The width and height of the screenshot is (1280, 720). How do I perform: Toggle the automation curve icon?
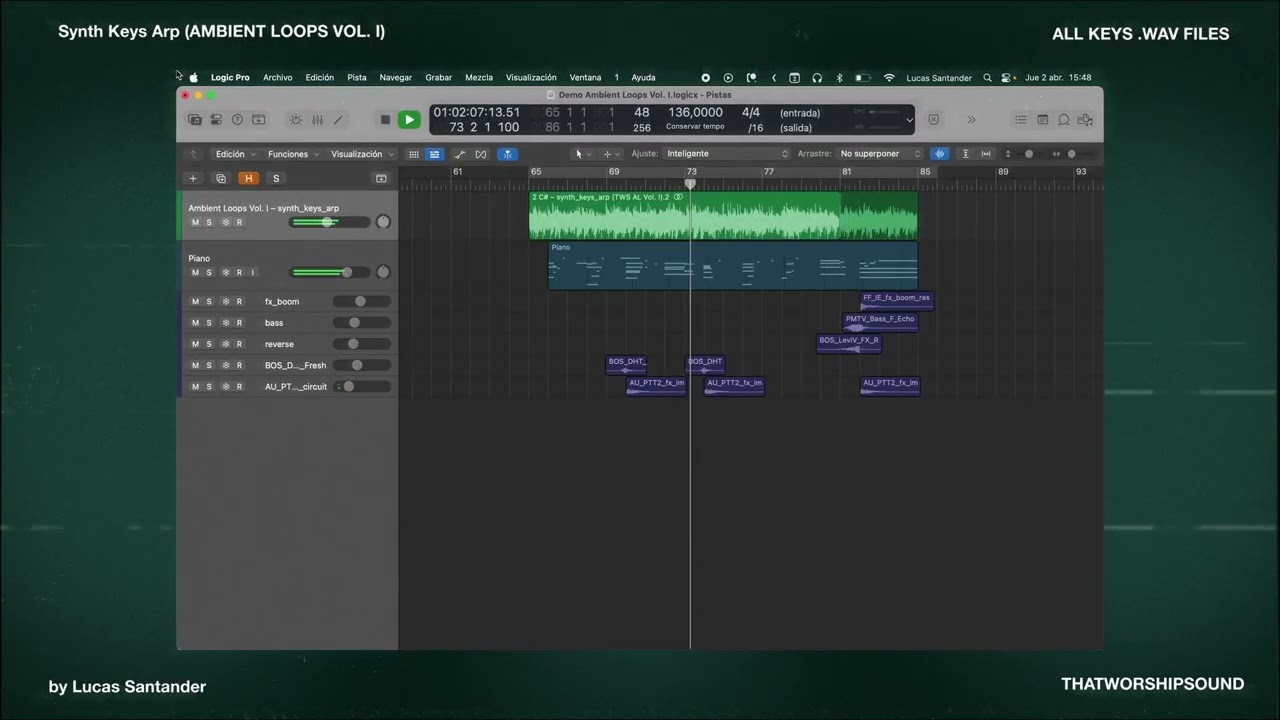[459, 154]
